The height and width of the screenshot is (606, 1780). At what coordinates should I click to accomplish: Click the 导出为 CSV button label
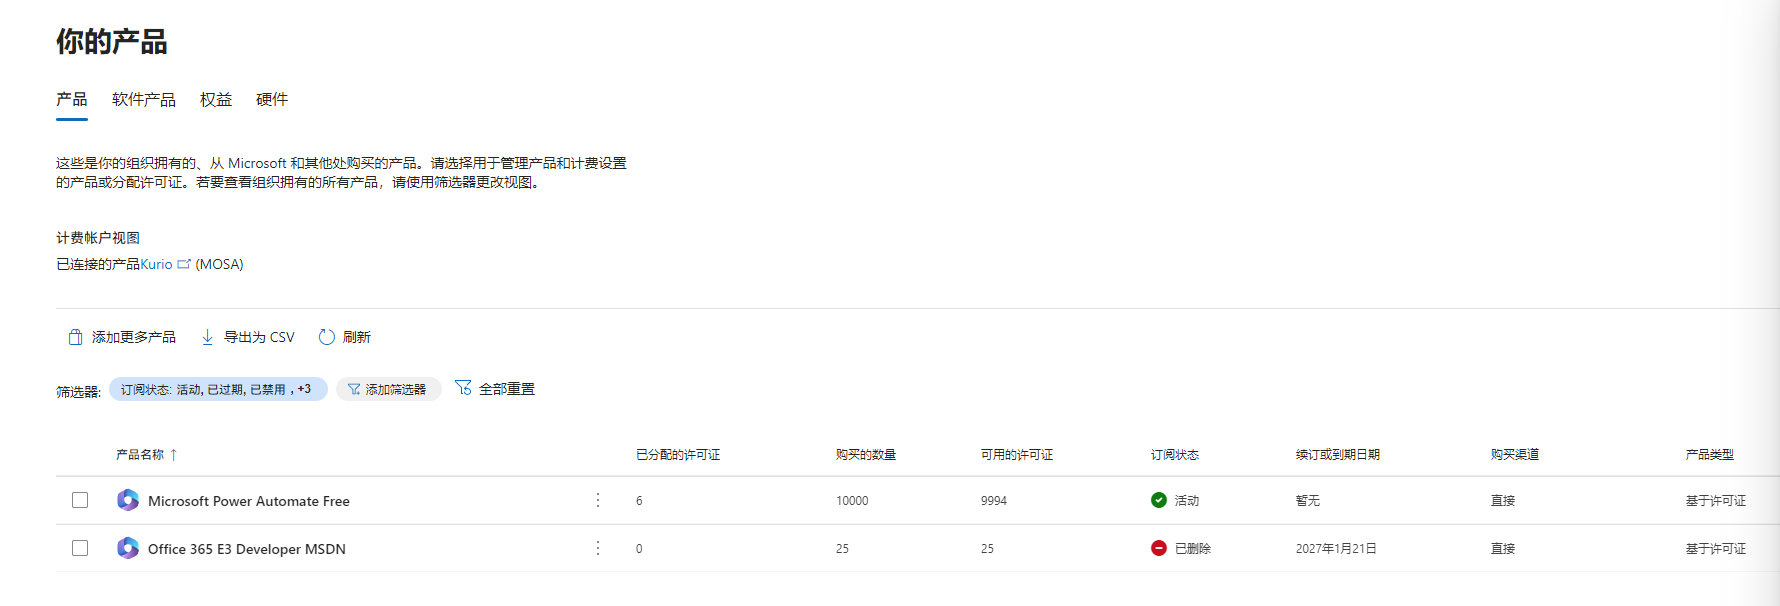[259, 337]
